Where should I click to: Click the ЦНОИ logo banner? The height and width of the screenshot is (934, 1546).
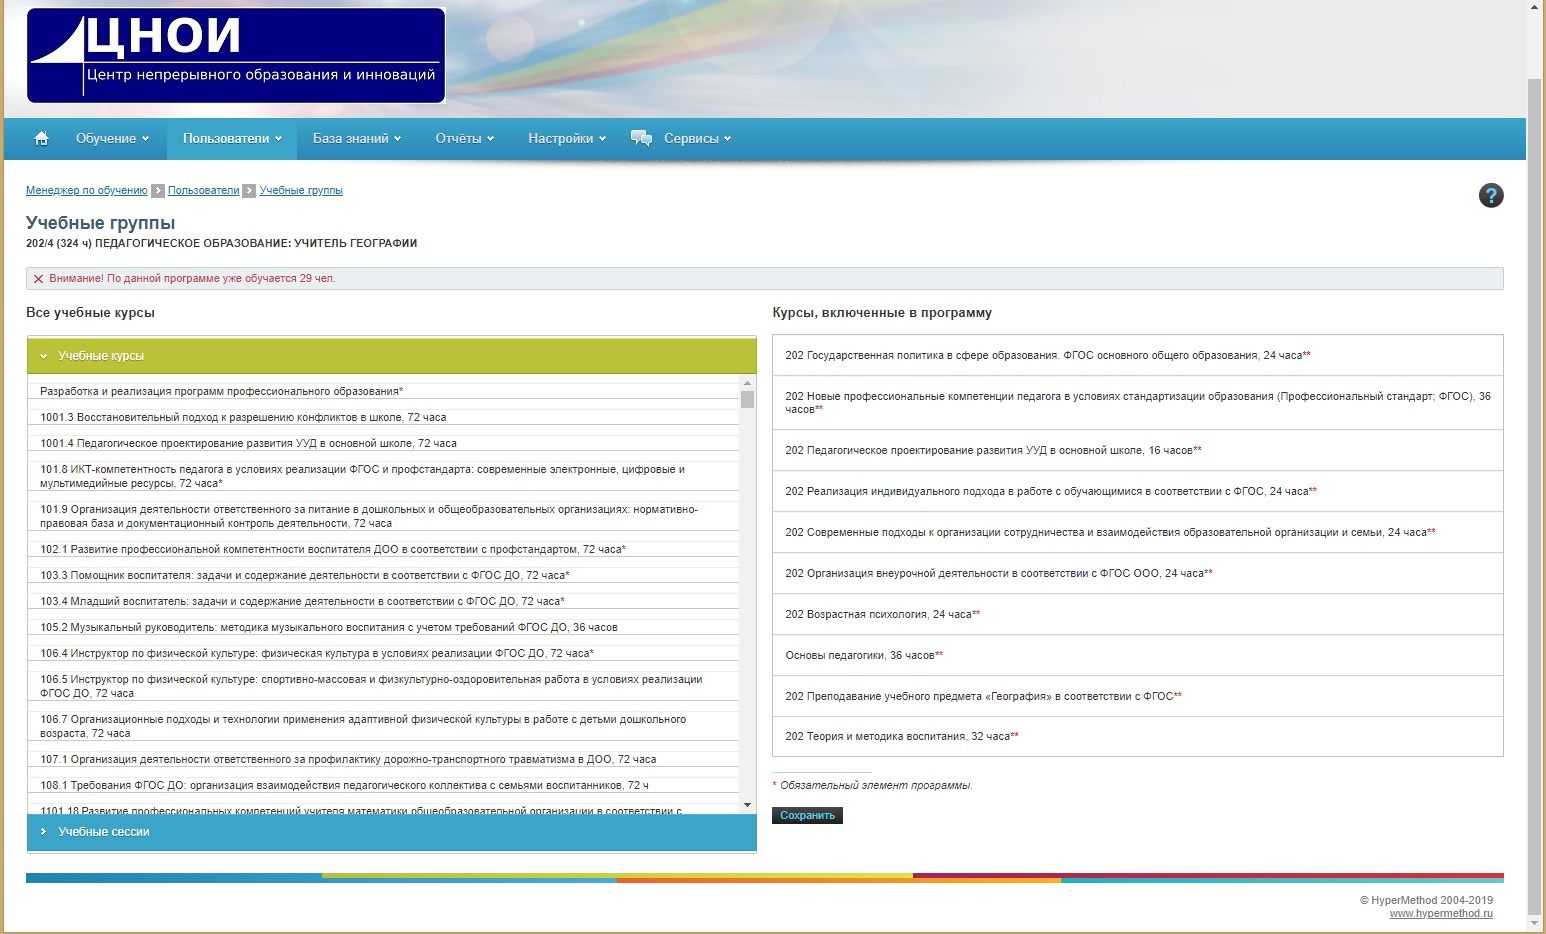pos(236,56)
